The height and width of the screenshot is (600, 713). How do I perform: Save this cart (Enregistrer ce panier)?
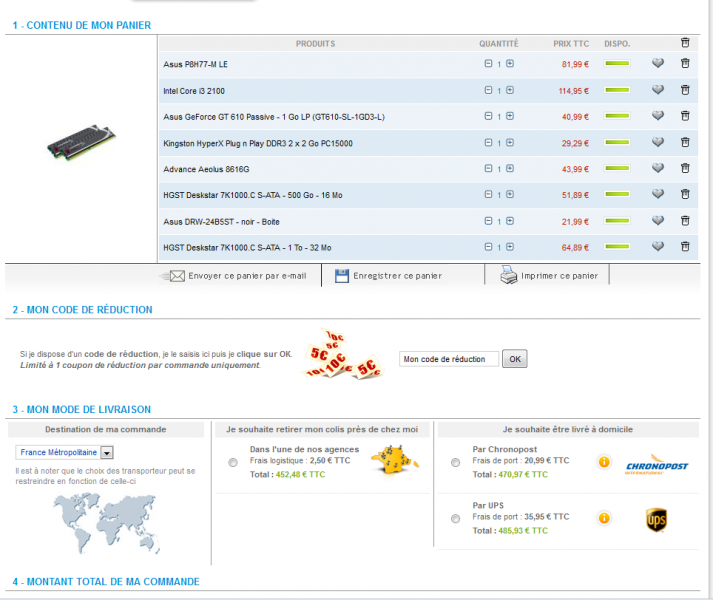[x=388, y=276]
